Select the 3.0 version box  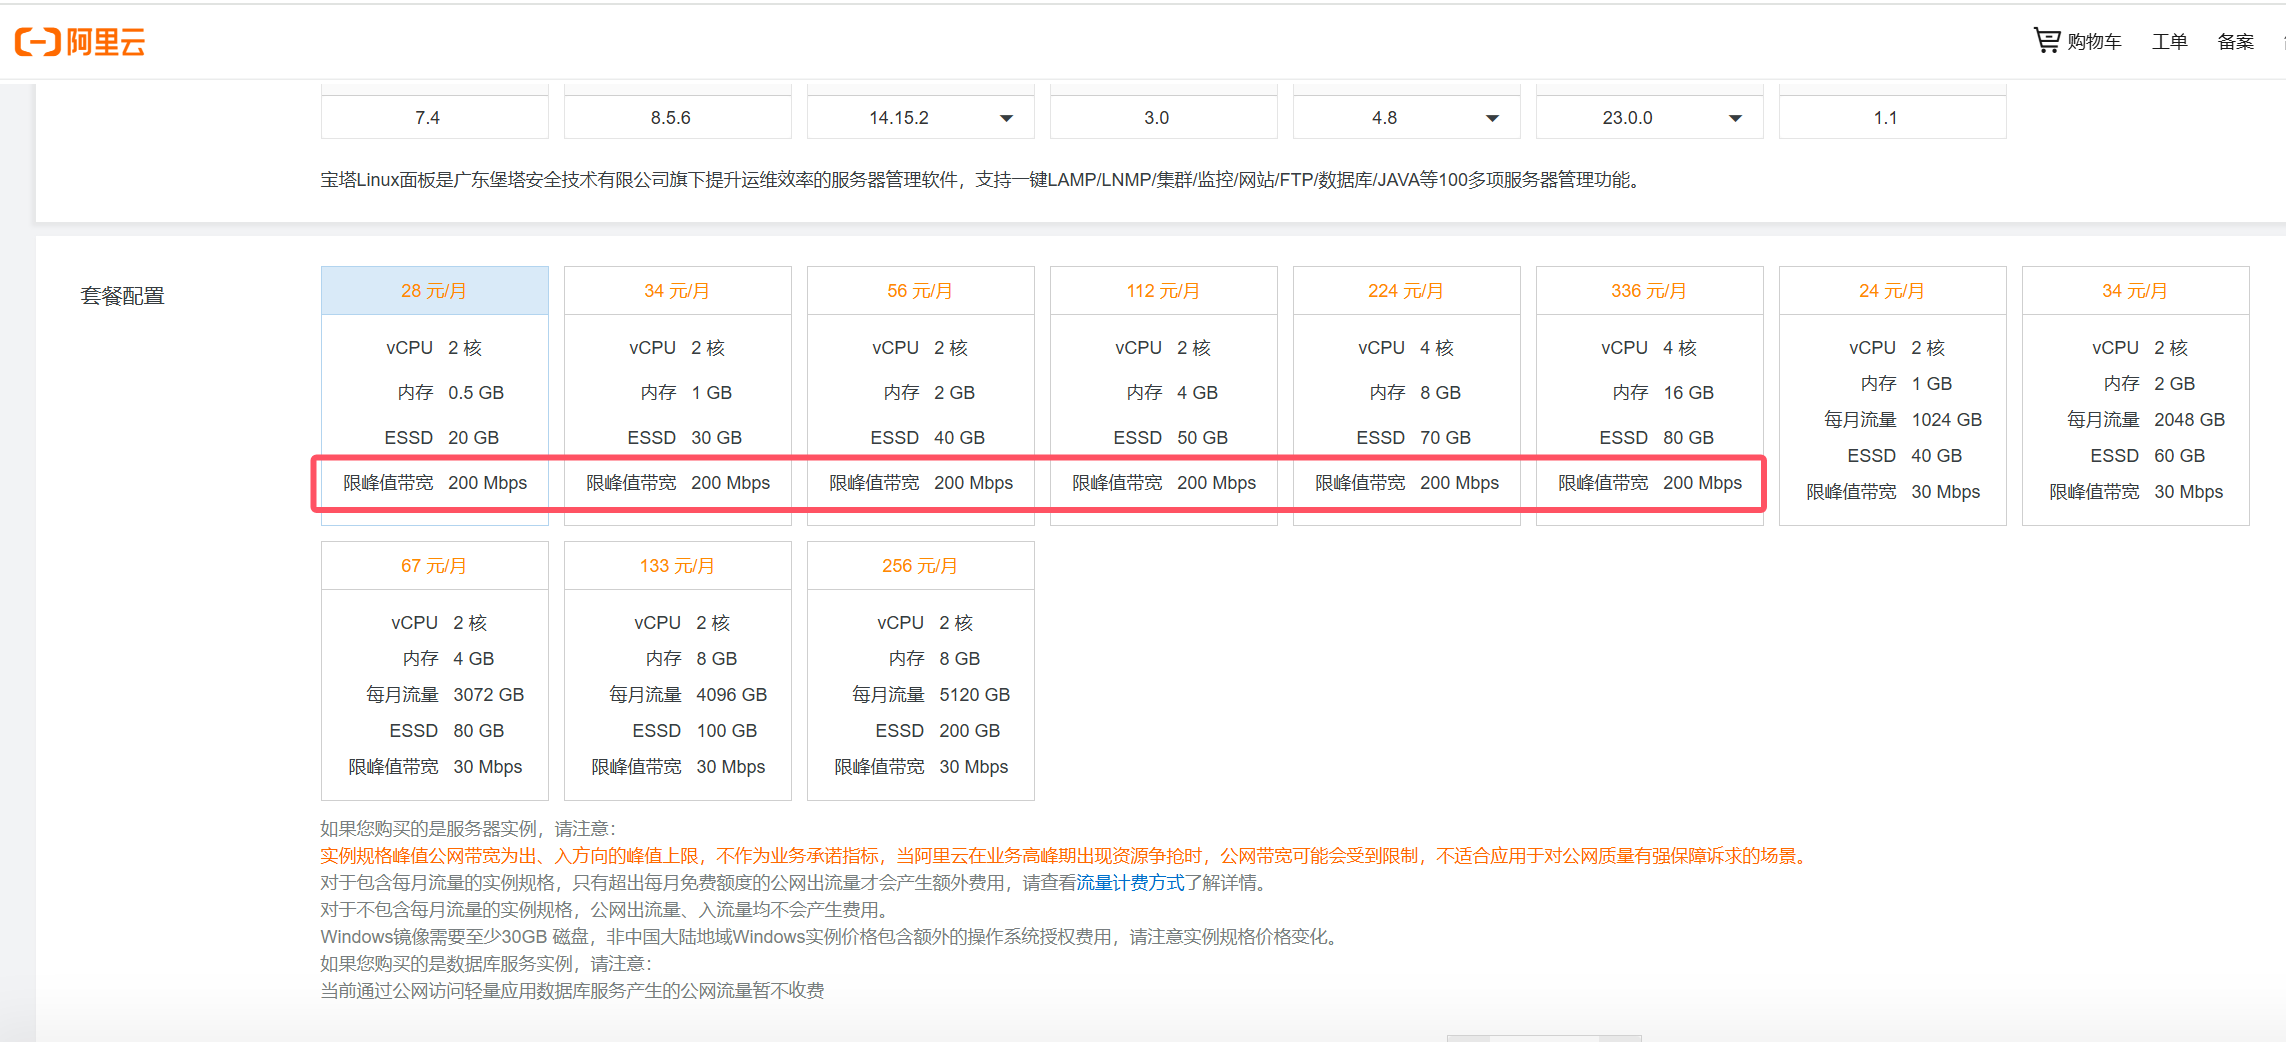click(1163, 117)
